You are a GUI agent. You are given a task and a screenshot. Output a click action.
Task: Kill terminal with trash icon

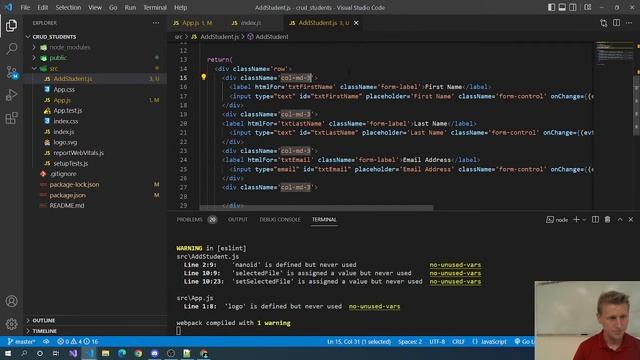(607, 220)
